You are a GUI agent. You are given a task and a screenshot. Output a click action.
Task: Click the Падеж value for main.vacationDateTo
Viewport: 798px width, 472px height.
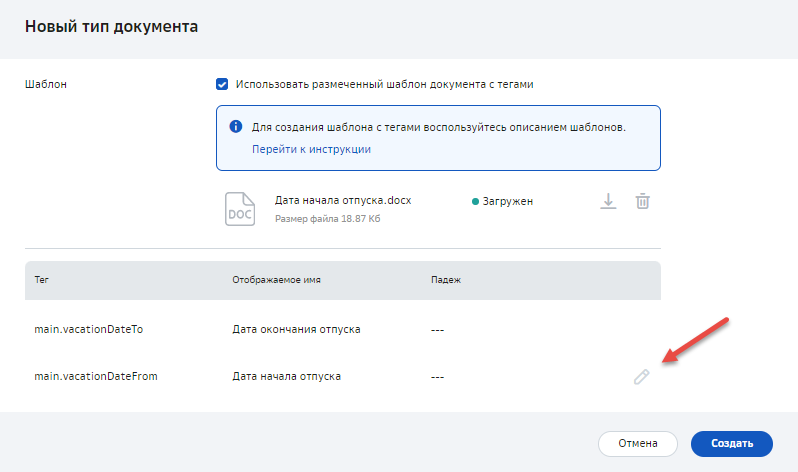437,330
